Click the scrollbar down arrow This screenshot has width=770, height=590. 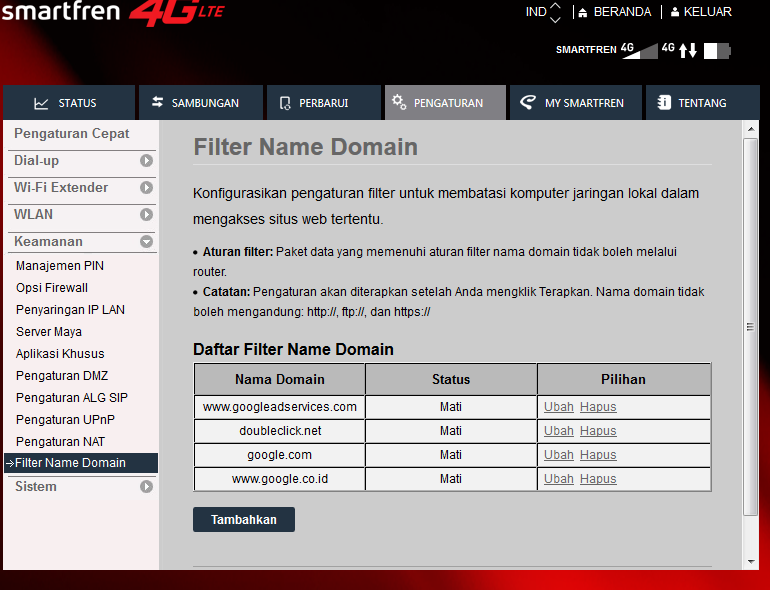pos(750,561)
